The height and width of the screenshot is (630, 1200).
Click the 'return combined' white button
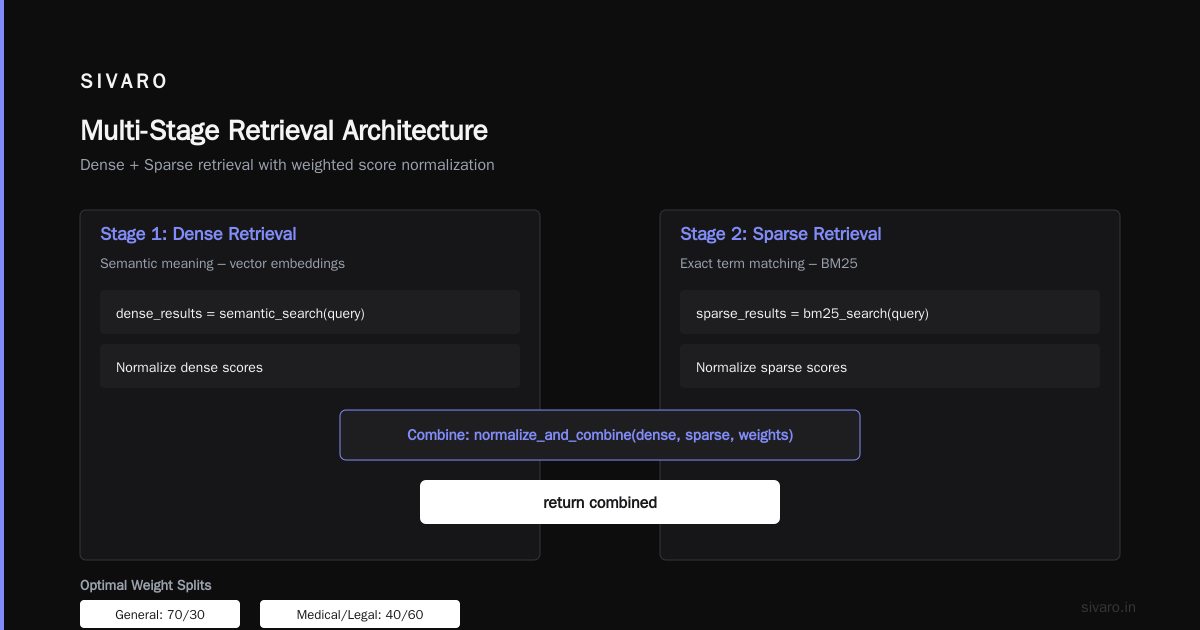pos(600,502)
